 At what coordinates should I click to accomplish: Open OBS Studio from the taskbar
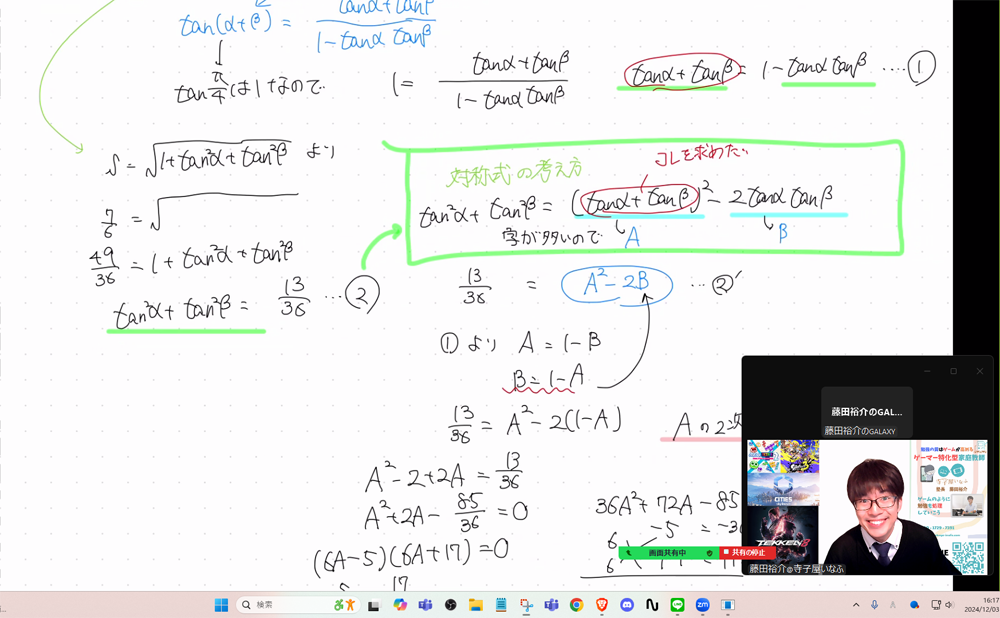451,605
